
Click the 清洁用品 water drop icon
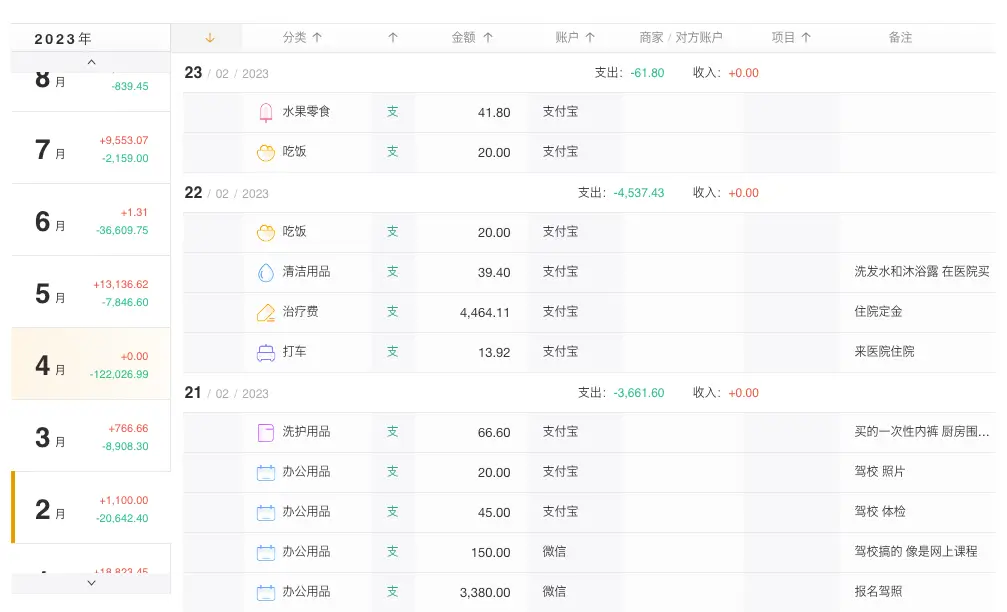click(265, 272)
